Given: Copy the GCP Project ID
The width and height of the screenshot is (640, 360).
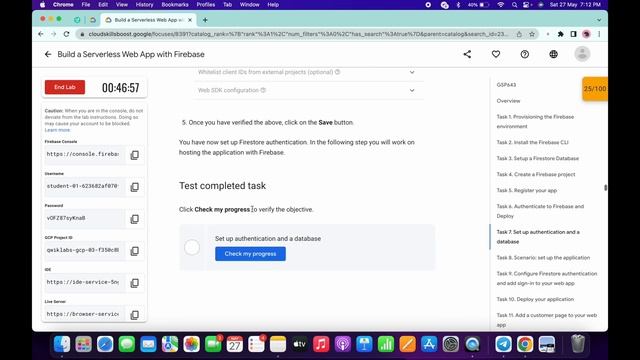Looking at the screenshot, I should [x=134, y=251].
